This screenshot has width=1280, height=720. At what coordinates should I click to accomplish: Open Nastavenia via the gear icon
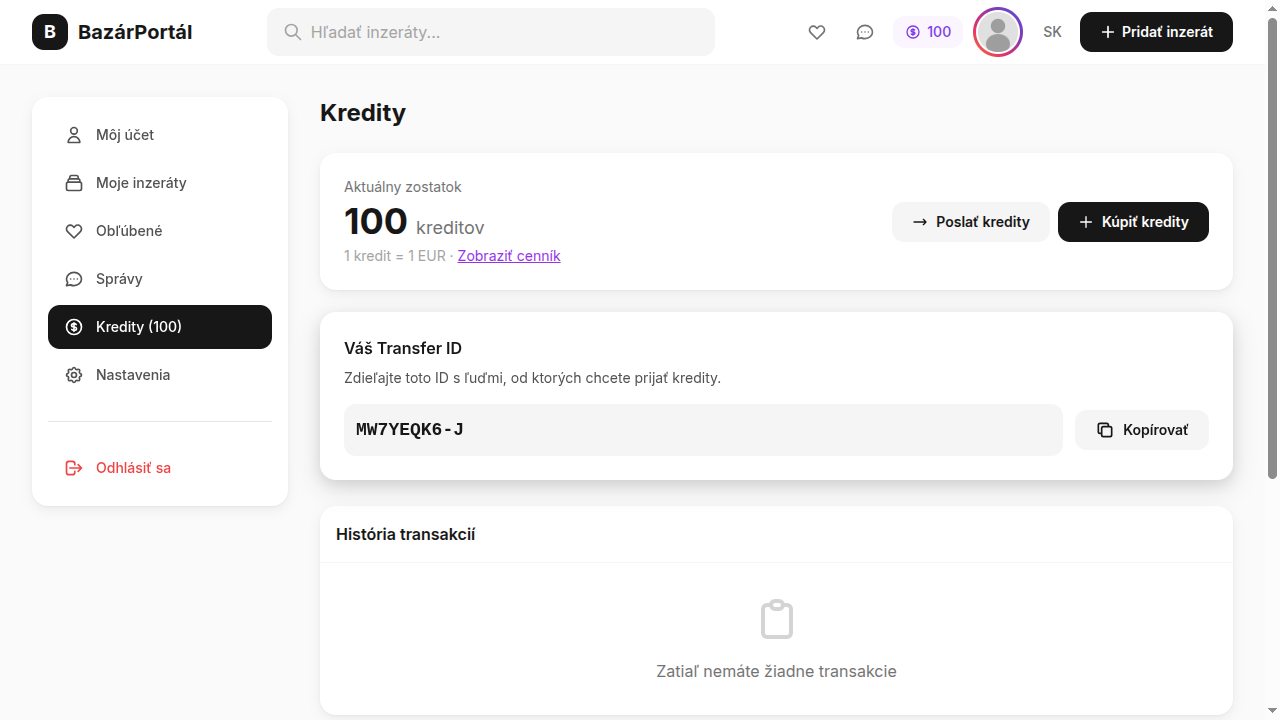[x=73, y=374]
